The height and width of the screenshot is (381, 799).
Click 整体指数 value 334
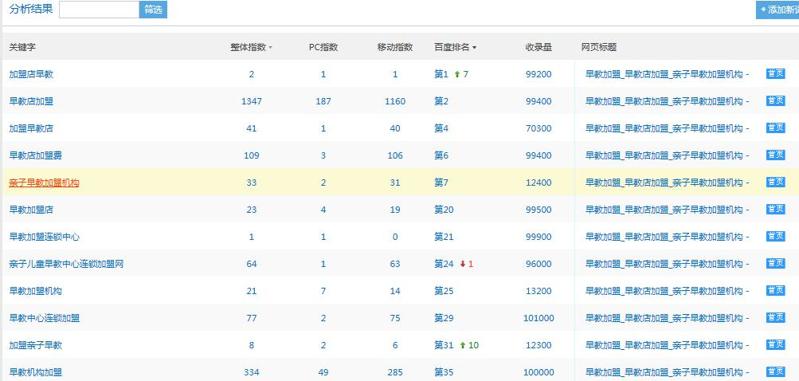coord(251,372)
